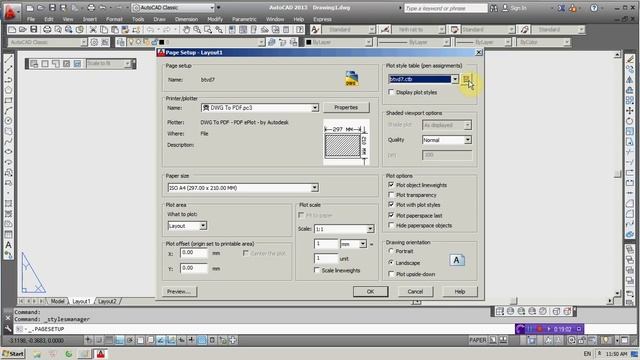This screenshot has width=640, height=360.
Task: Open plot style table editor button
Action: [x=466, y=79]
